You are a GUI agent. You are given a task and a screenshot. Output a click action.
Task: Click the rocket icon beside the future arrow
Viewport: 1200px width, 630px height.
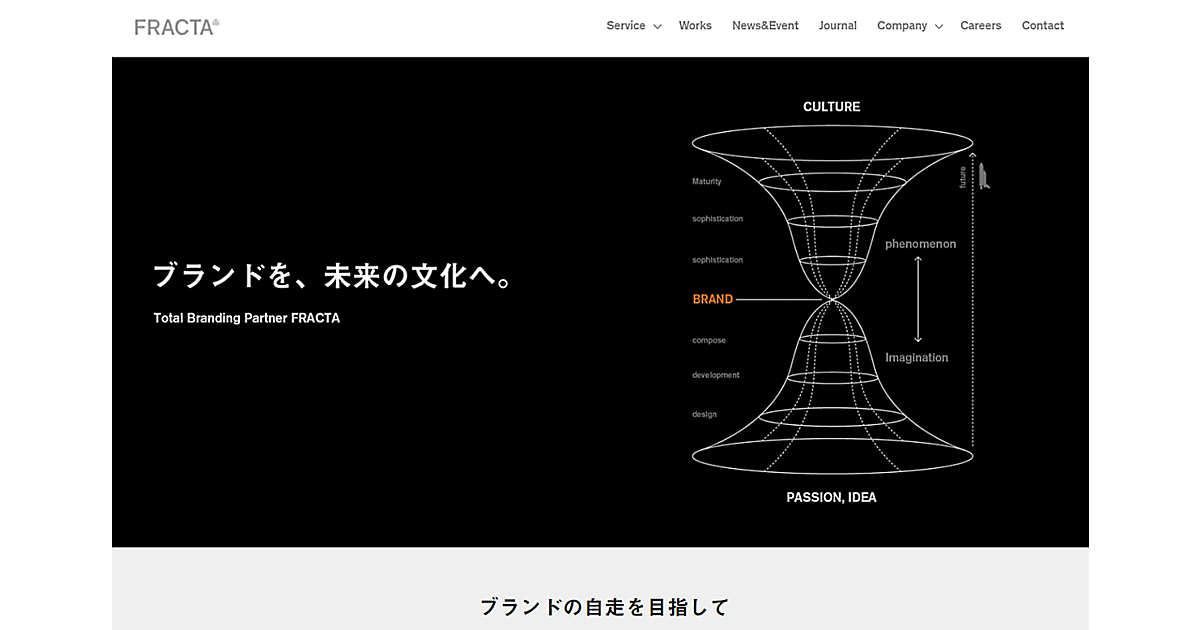click(x=984, y=176)
